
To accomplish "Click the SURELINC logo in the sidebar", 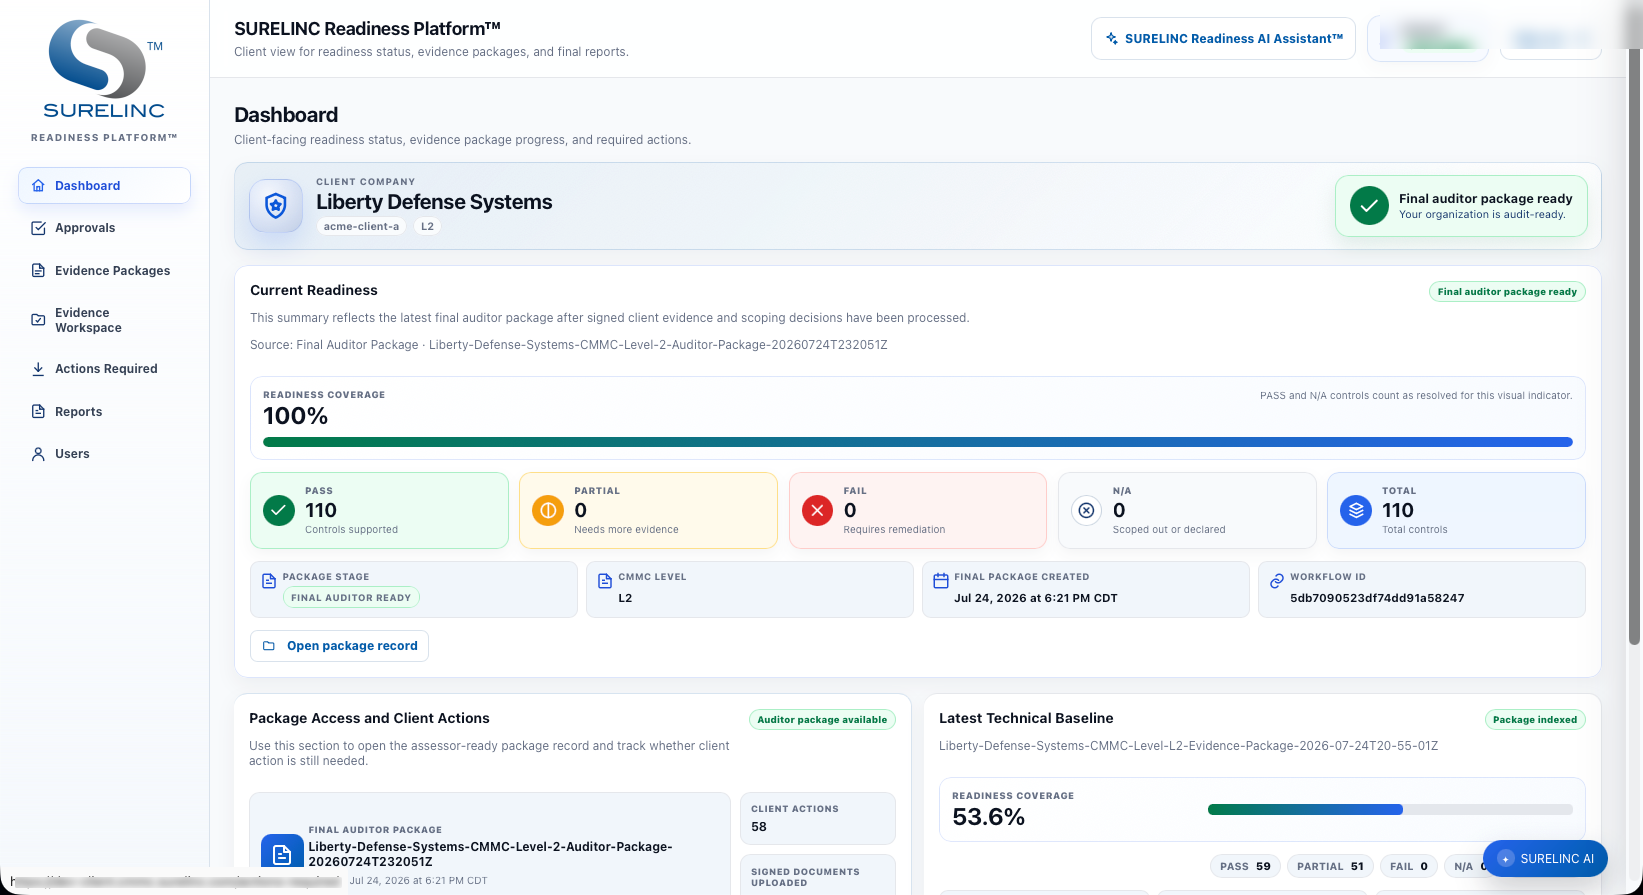I will pos(105,70).
